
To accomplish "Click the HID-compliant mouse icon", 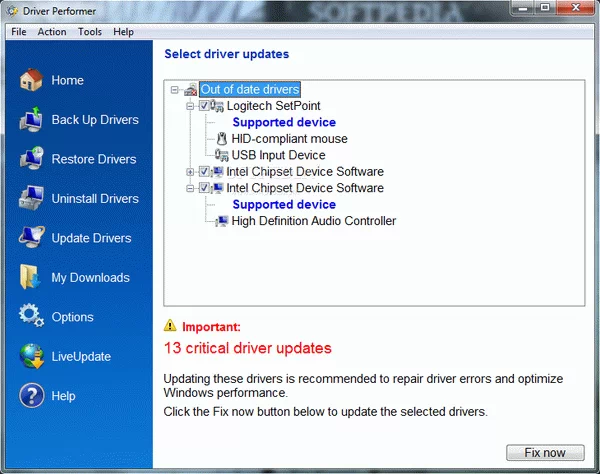I will 222,138.
